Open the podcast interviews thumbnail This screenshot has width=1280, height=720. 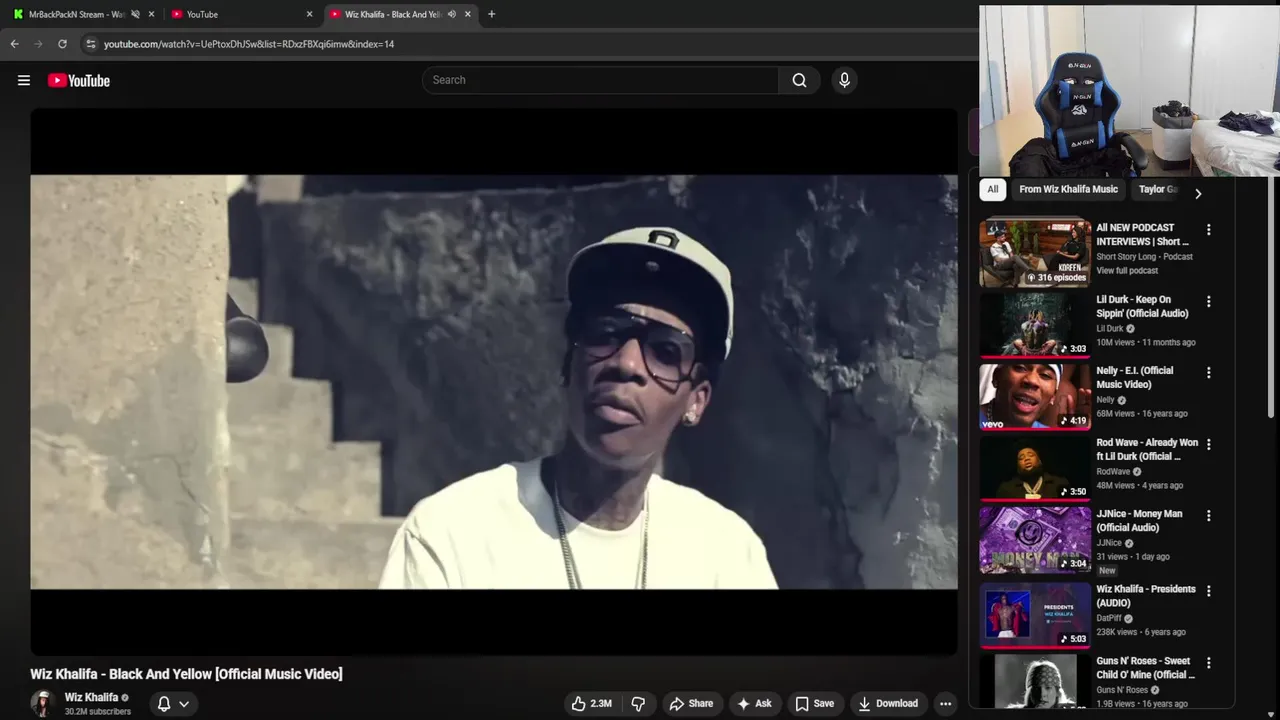pyautogui.click(x=1035, y=253)
